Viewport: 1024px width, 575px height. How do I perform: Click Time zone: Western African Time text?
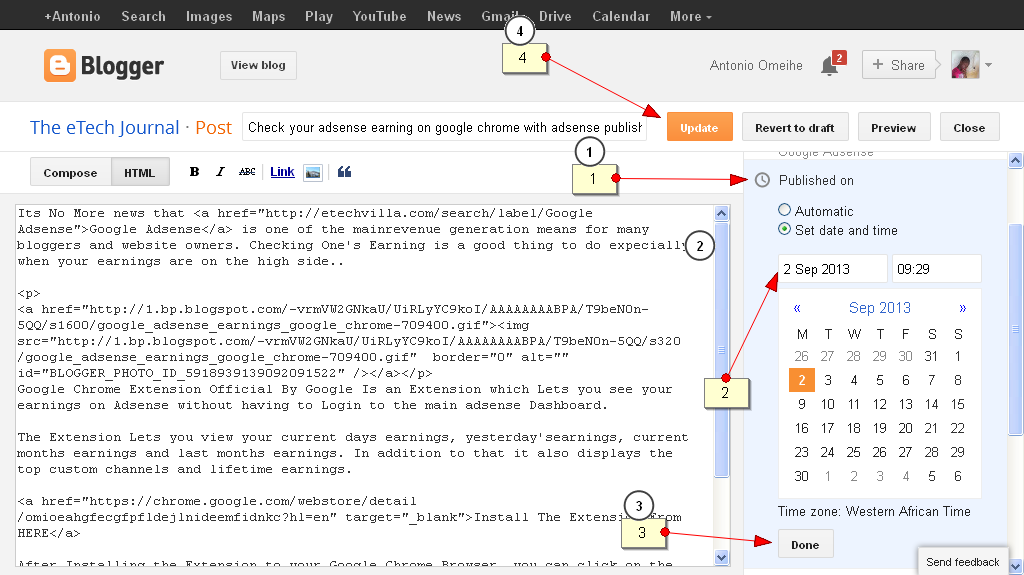click(x=874, y=512)
